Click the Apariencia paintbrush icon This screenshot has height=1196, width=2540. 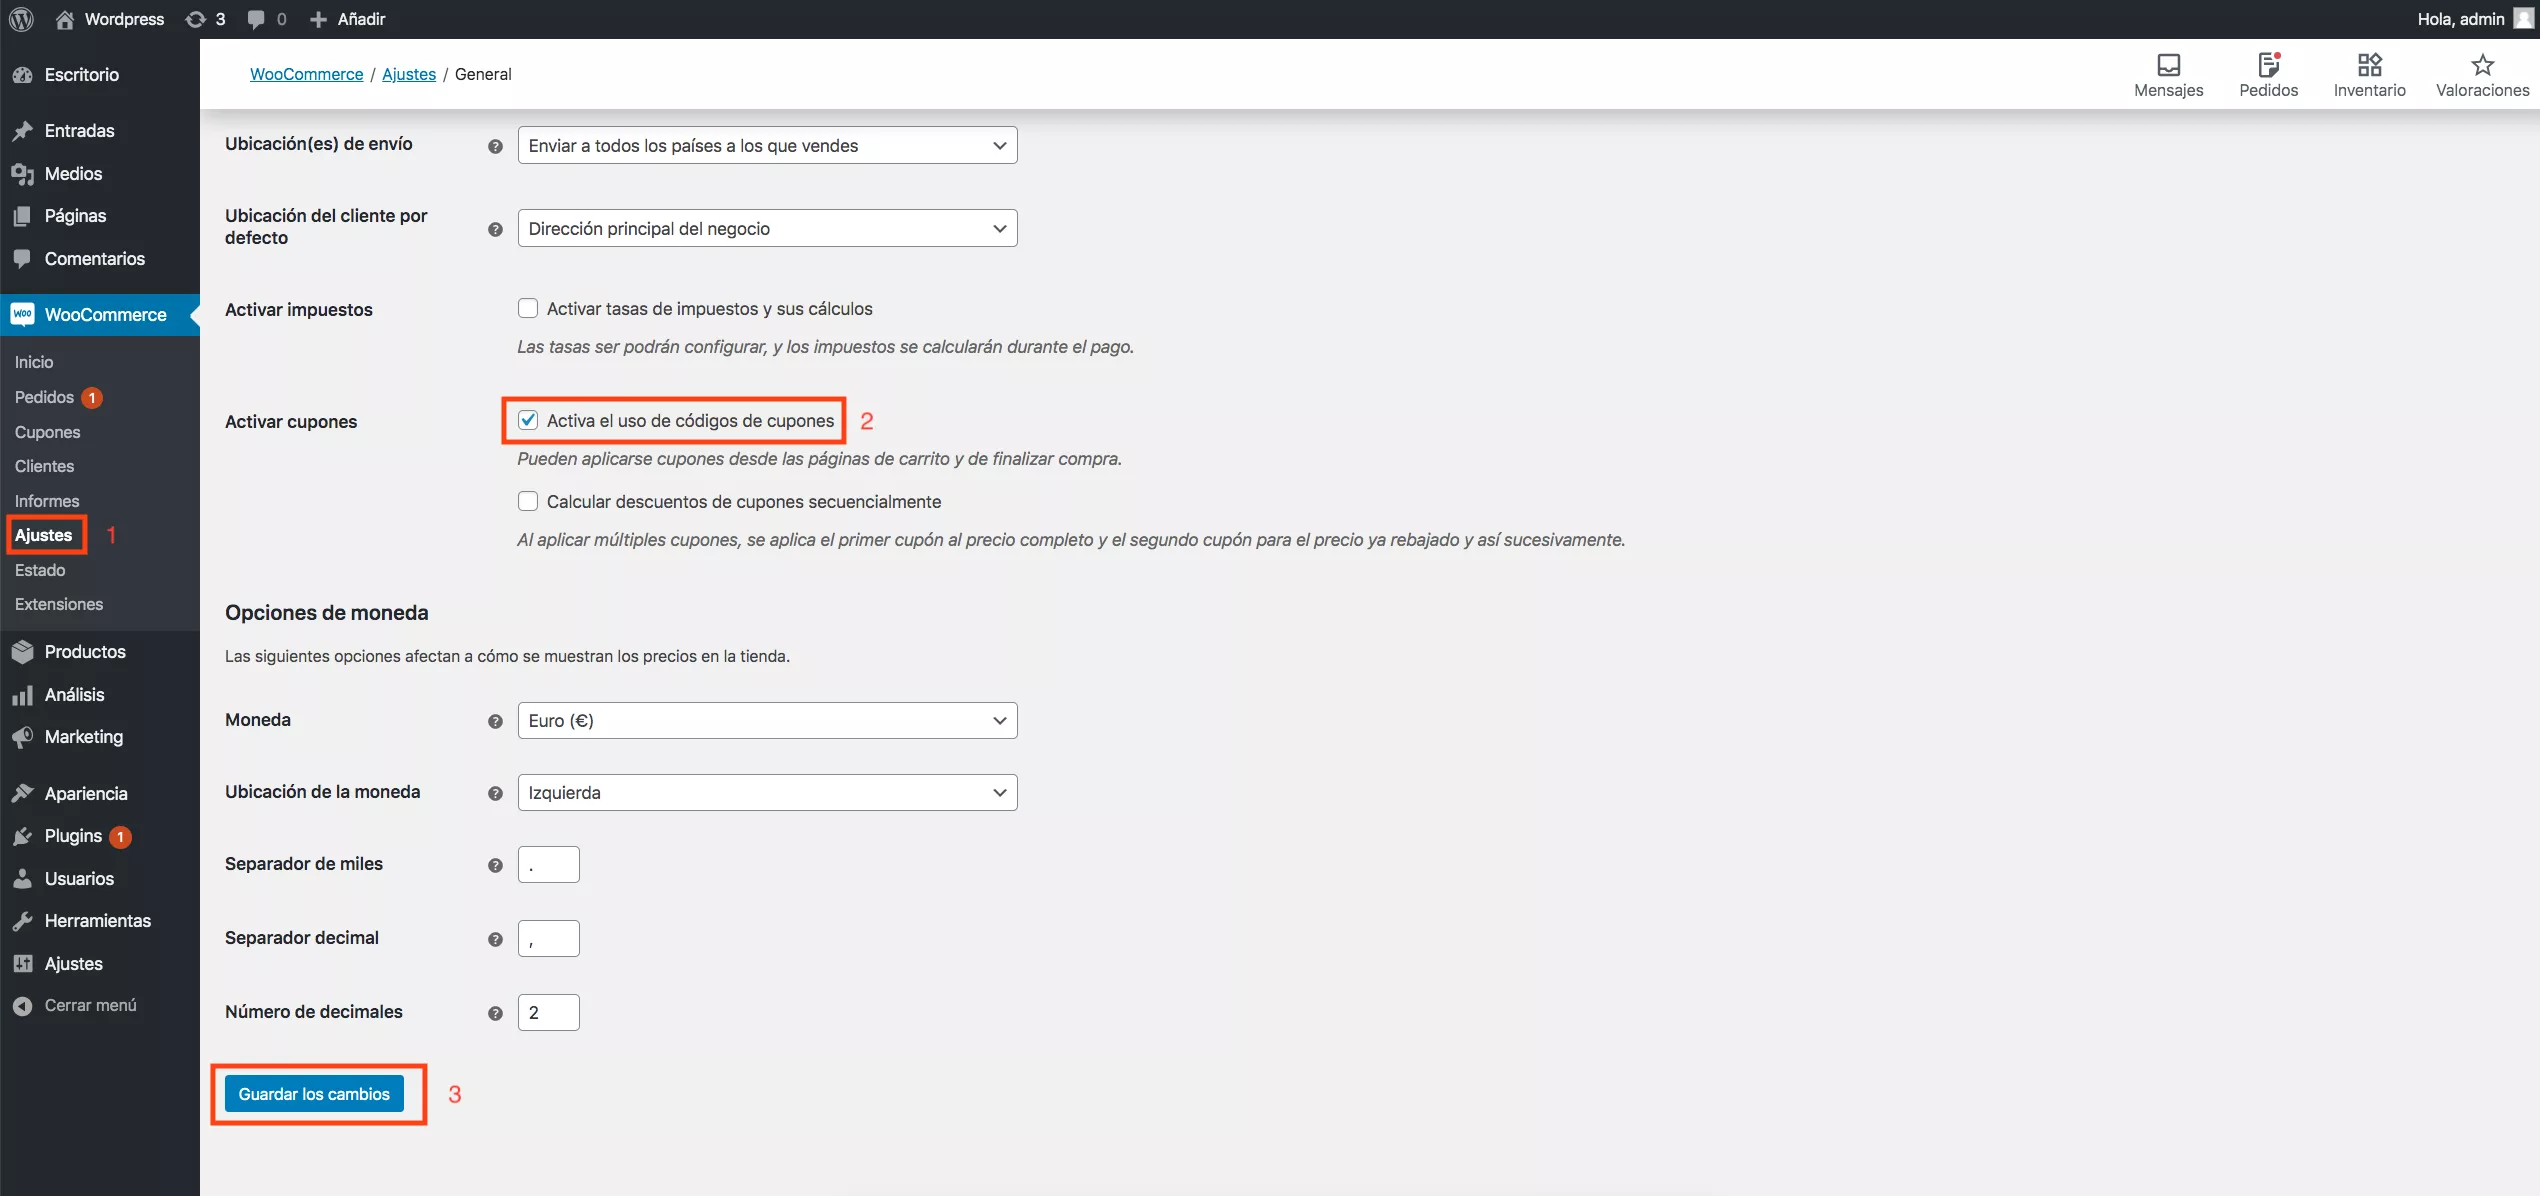coord(22,794)
